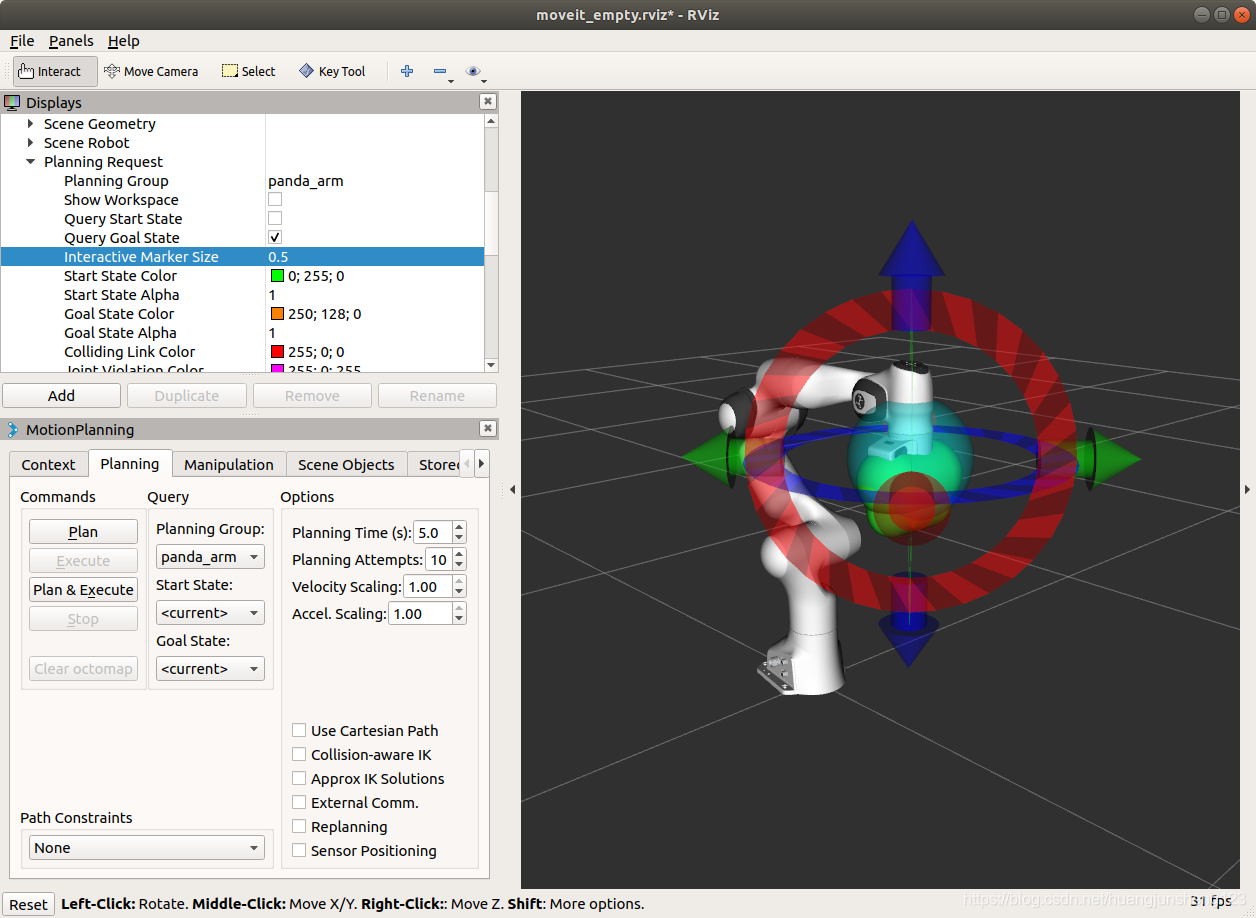Viewport: 1256px width, 918px height.
Task: Activate the Select tool
Action: click(247, 71)
